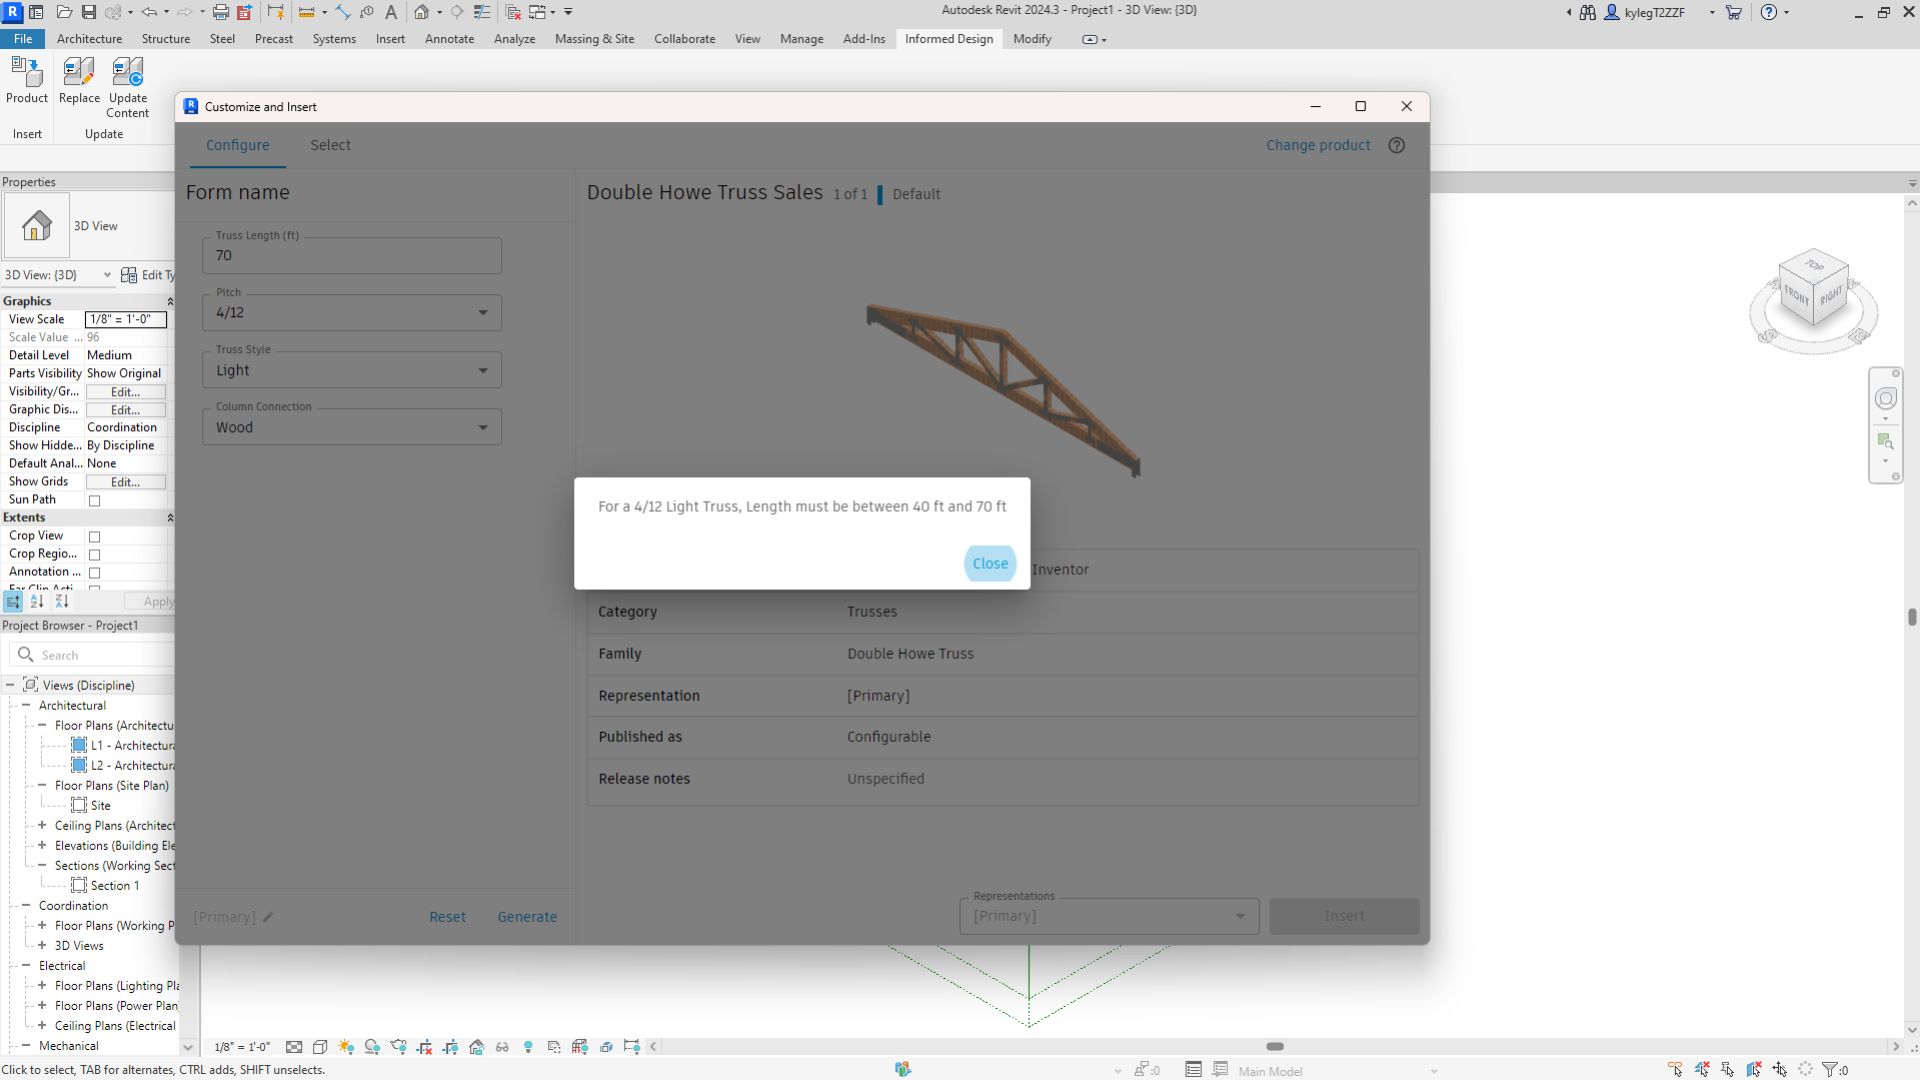Toggle sun path icon in view control bar
The image size is (1920, 1080).
click(346, 1047)
